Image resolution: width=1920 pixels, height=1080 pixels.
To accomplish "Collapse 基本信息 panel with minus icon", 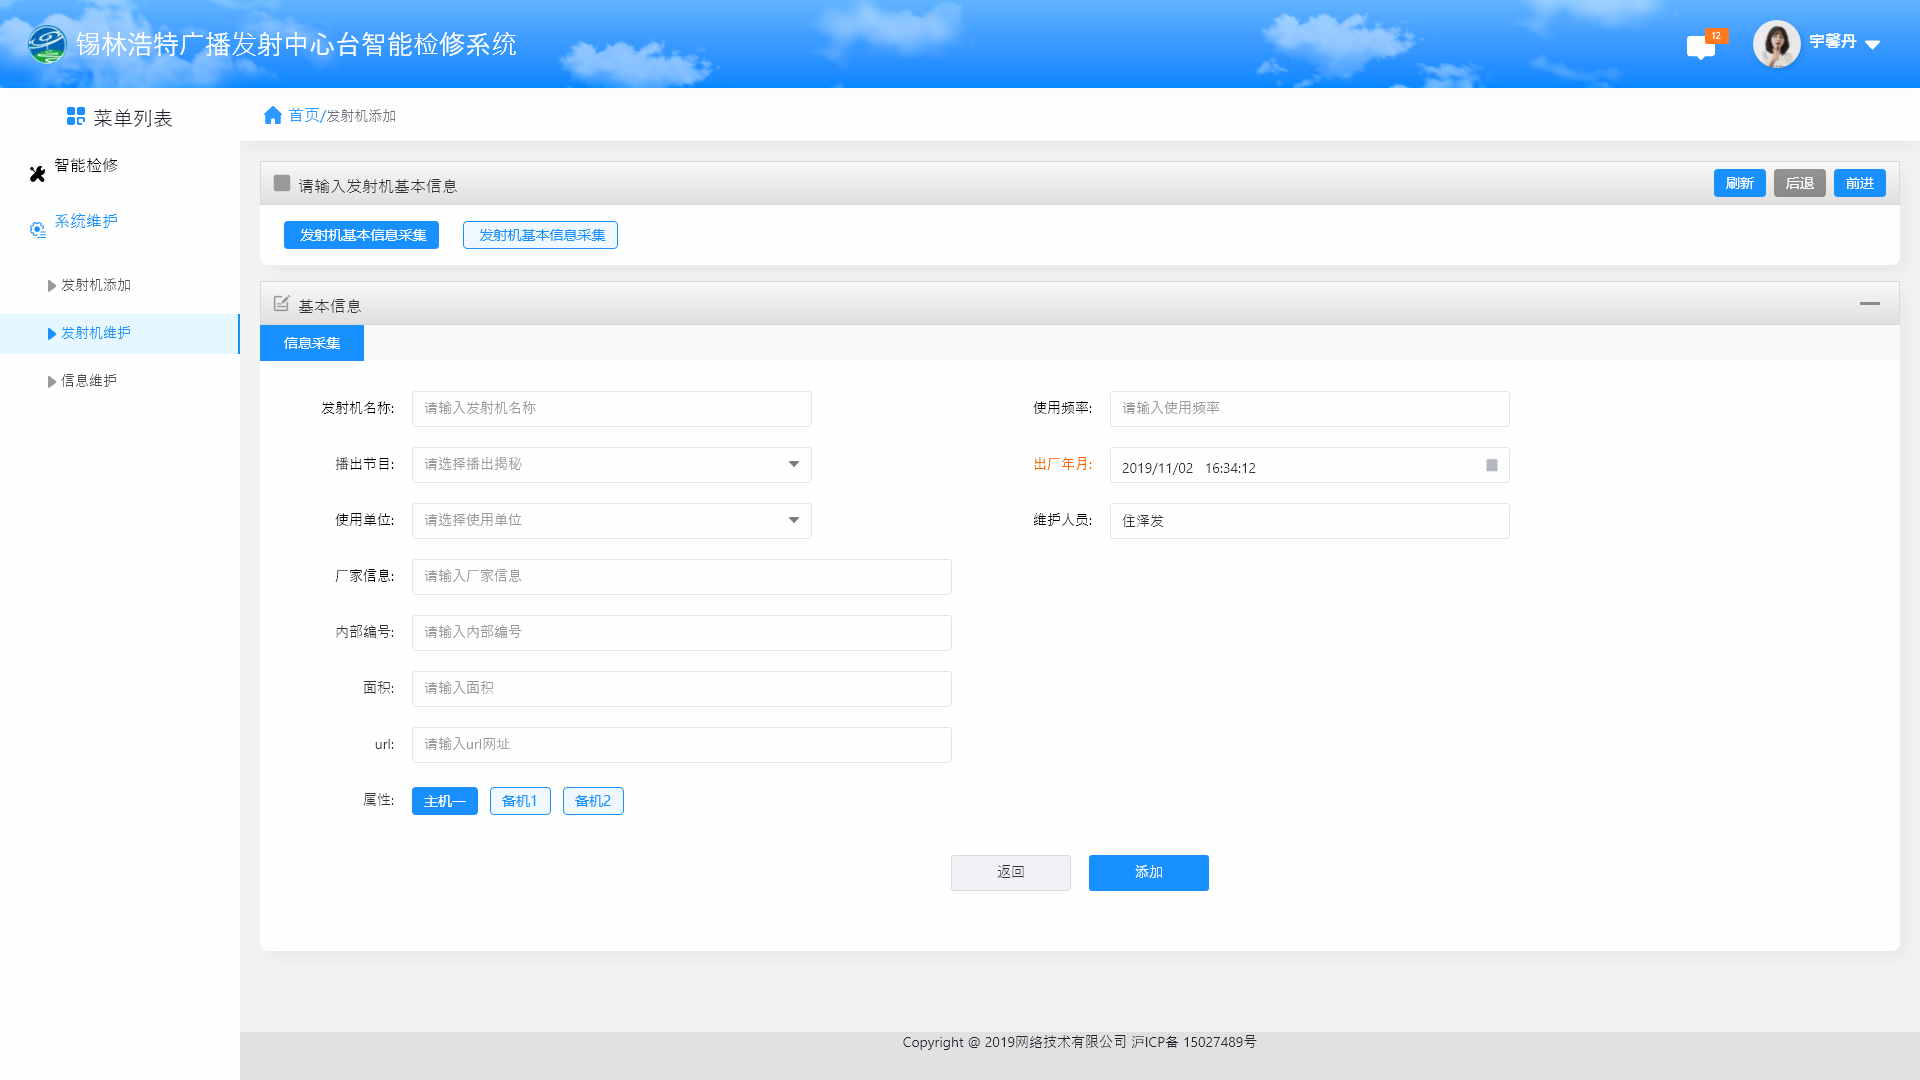I will pyautogui.click(x=1869, y=304).
